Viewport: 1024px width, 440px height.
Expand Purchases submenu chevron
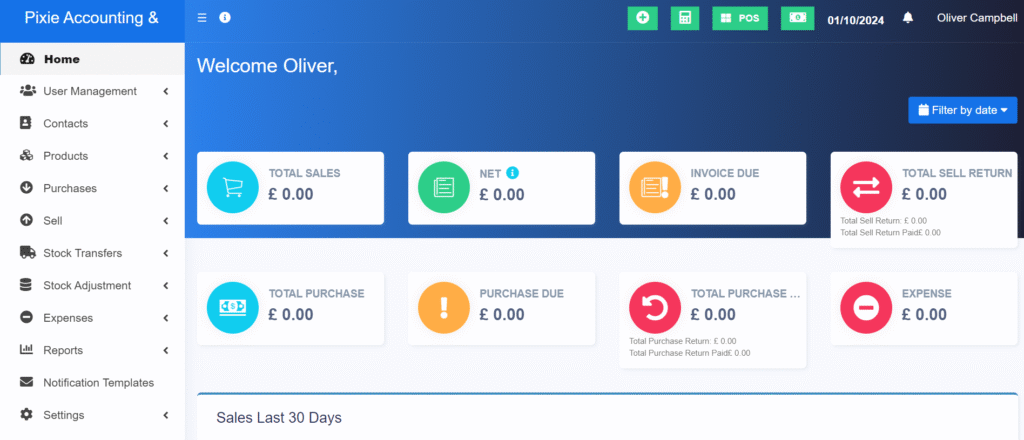coord(166,188)
